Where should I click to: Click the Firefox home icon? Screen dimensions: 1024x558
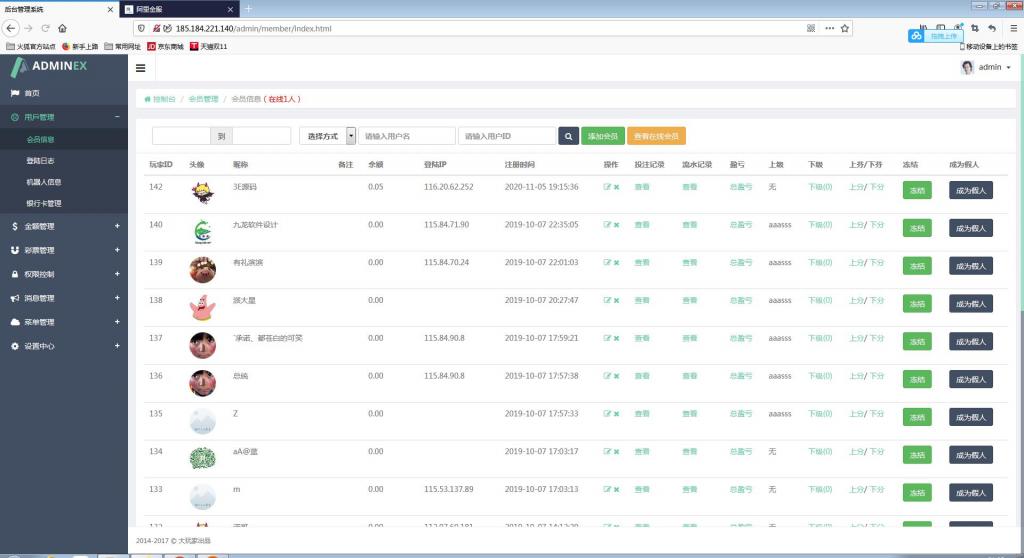coord(62,28)
